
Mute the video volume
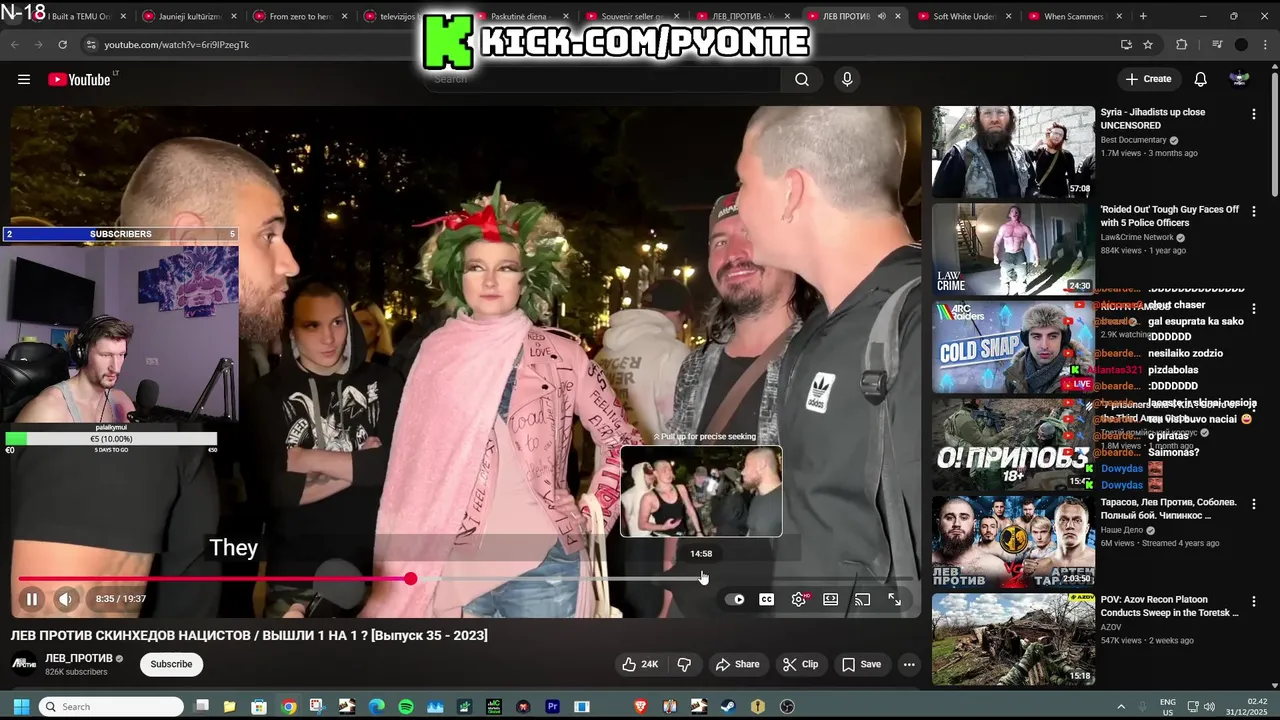point(65,599)
